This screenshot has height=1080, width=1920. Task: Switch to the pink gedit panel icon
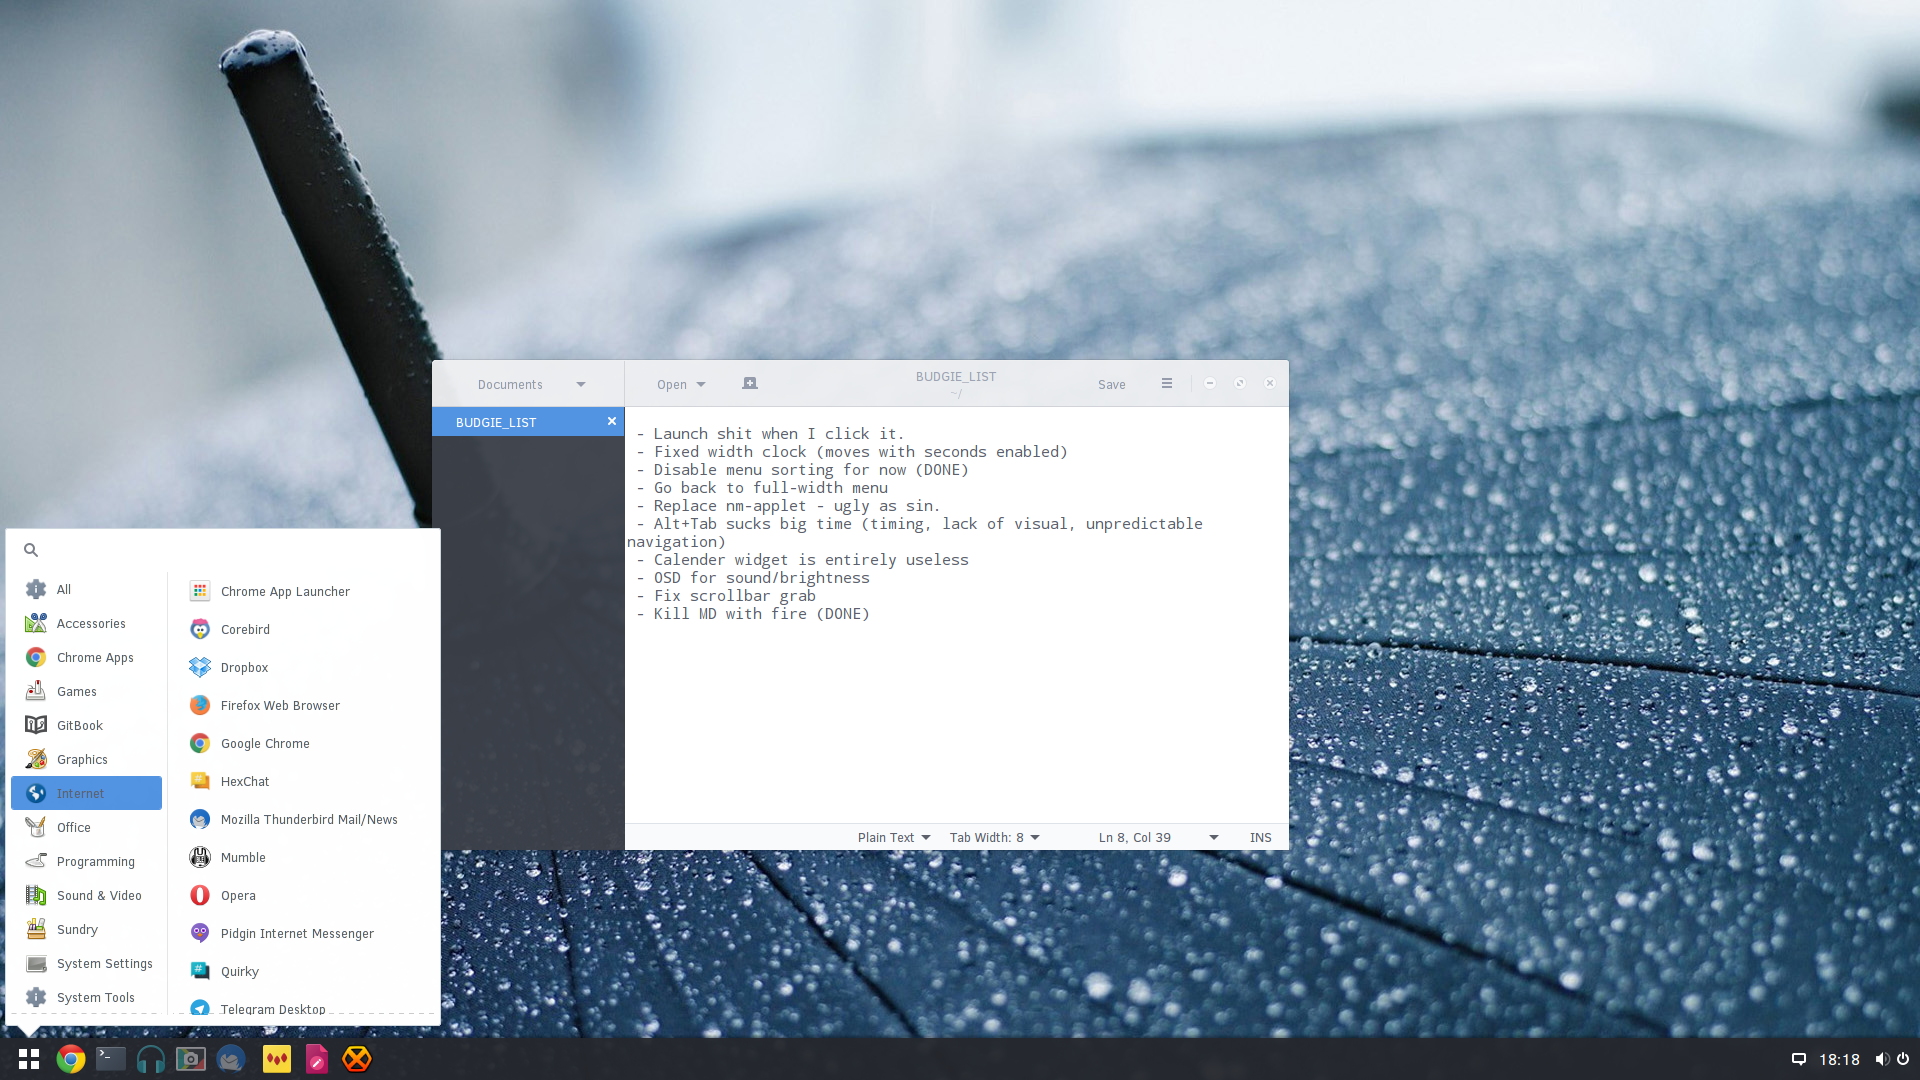[317, 1059]
